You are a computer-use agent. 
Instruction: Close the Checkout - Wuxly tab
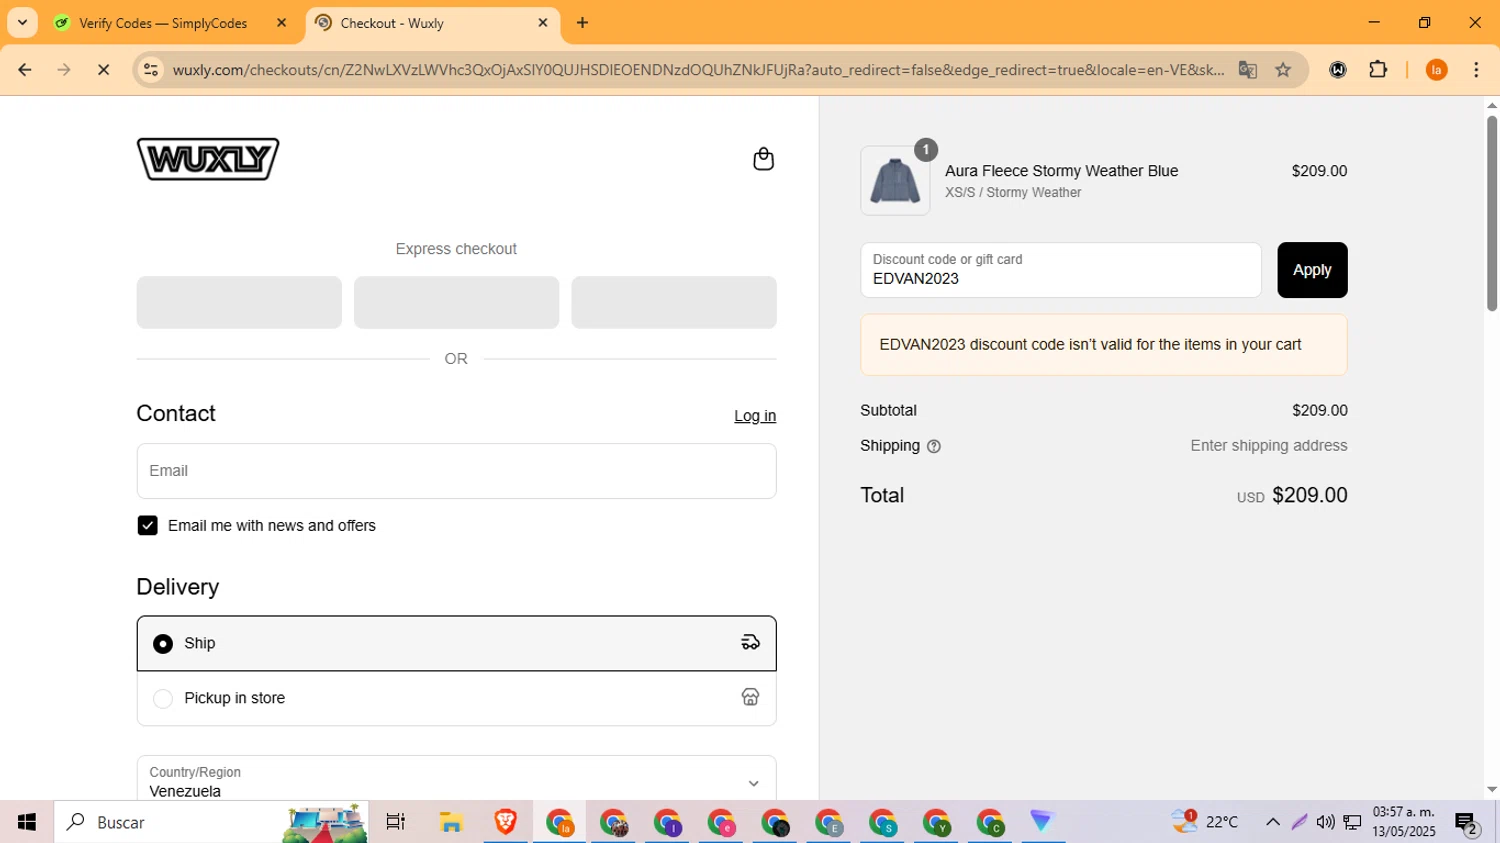tap(543, 23)
